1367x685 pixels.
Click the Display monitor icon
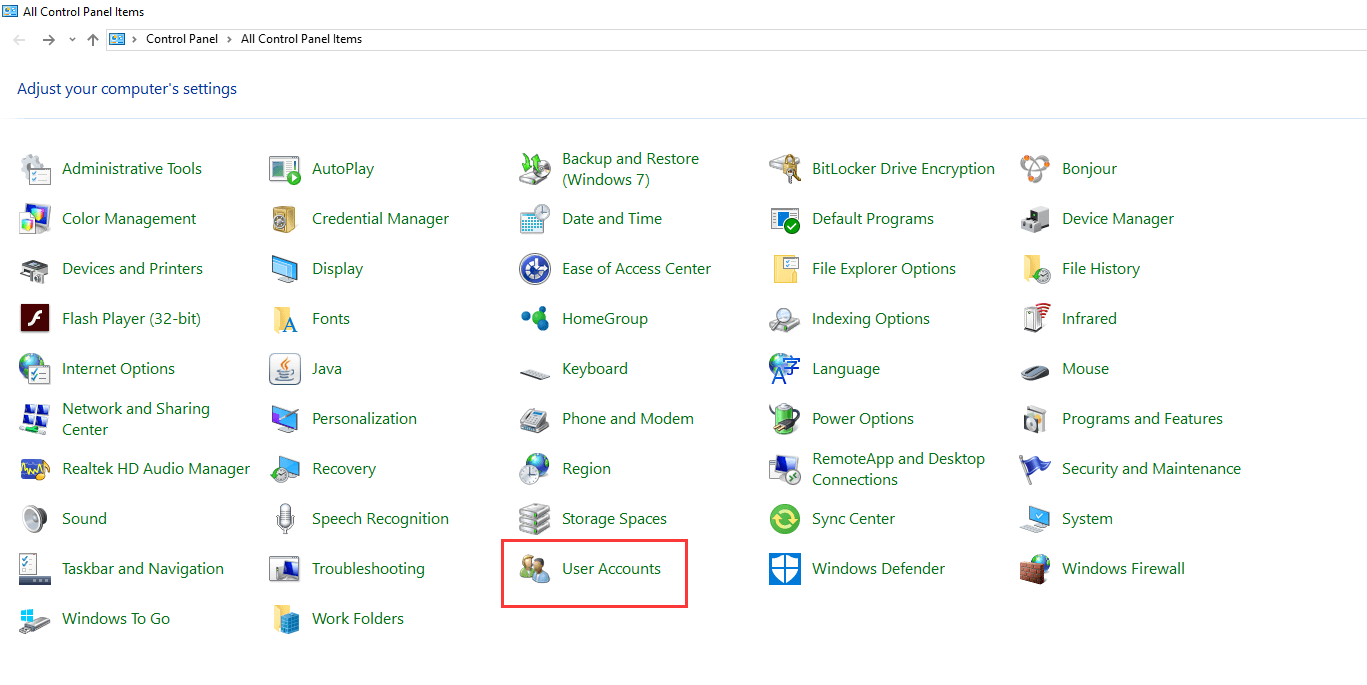point(285,269)
